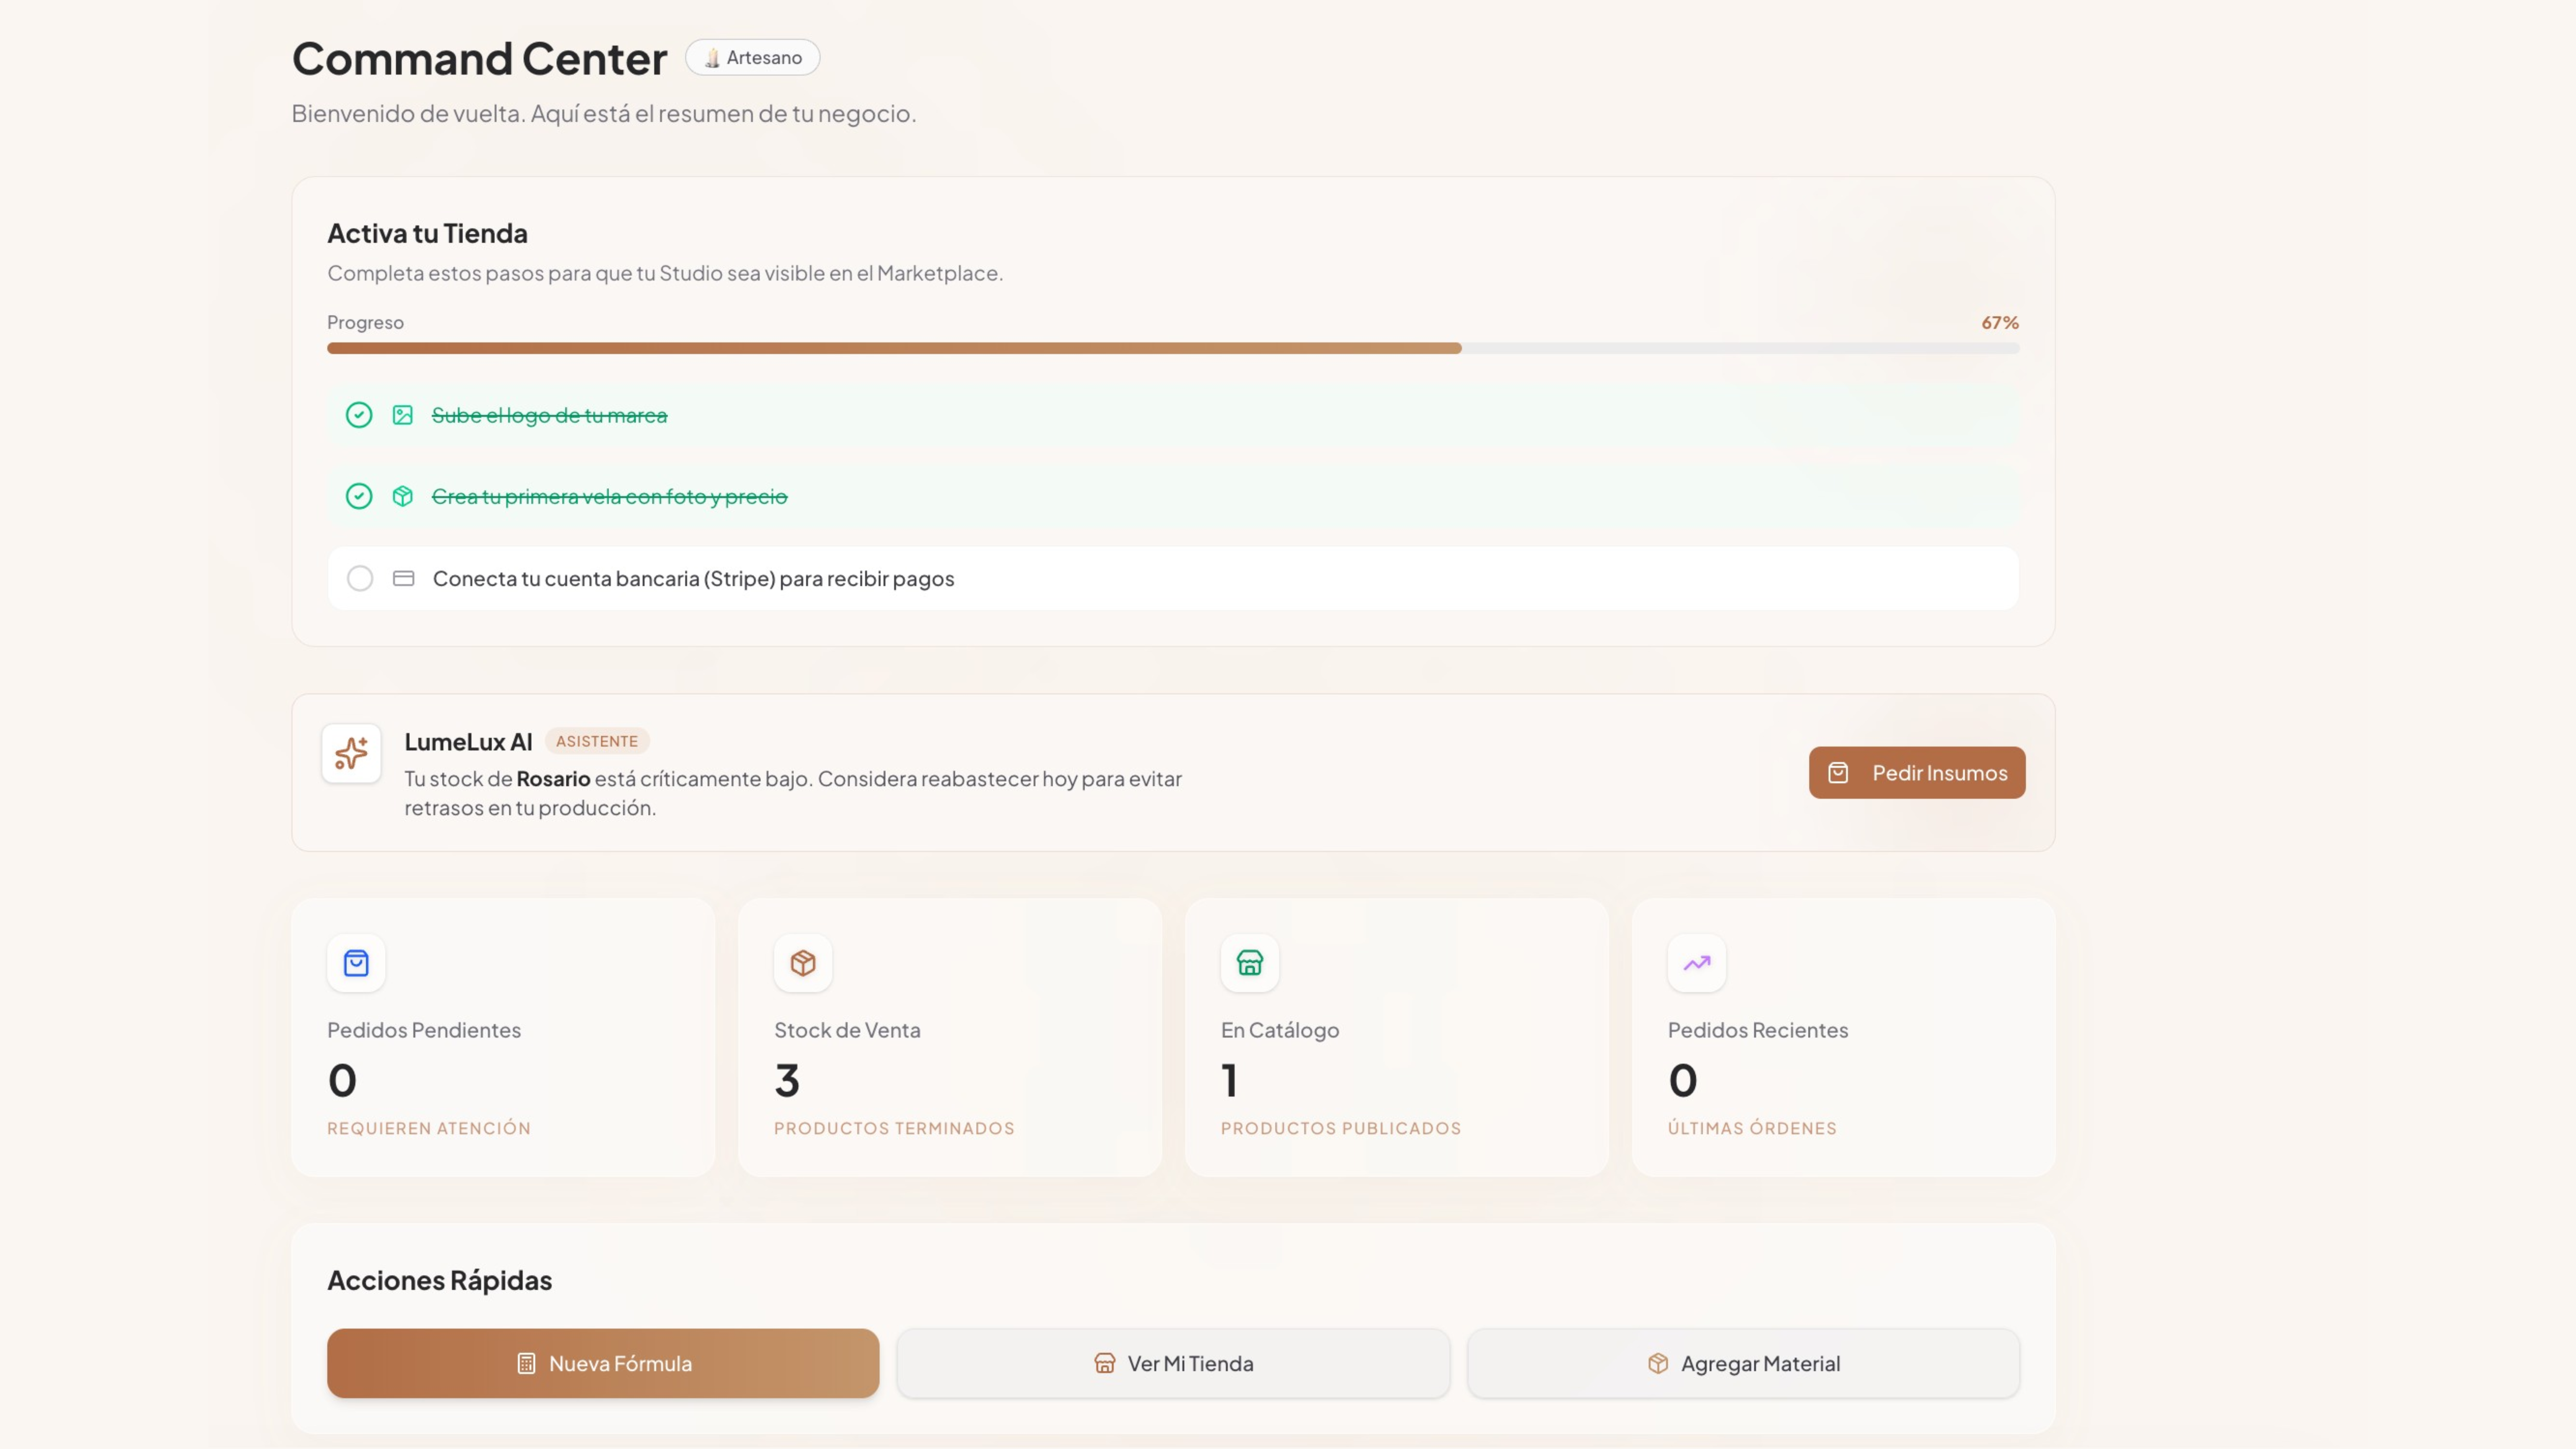The image size is (2576, 1449).
Task: Click the 67% progress value
Action: tap(2000, 323)
